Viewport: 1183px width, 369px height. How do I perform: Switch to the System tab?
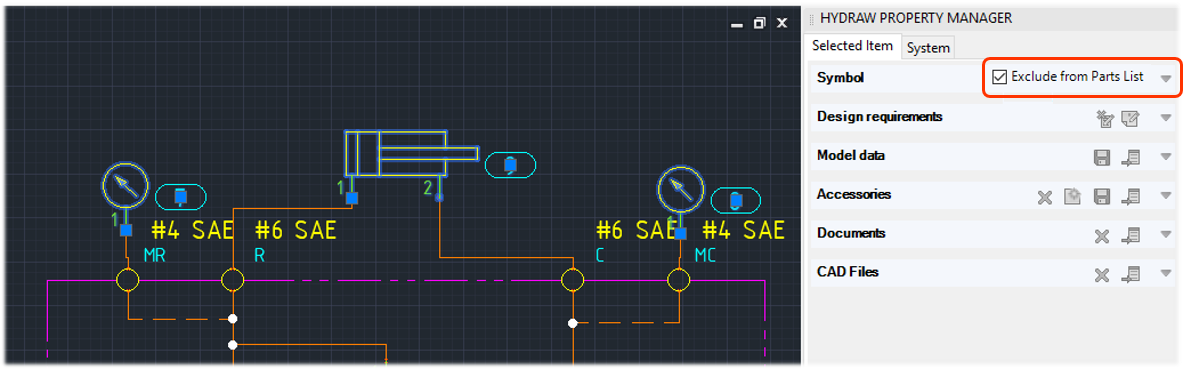(928, 48)
